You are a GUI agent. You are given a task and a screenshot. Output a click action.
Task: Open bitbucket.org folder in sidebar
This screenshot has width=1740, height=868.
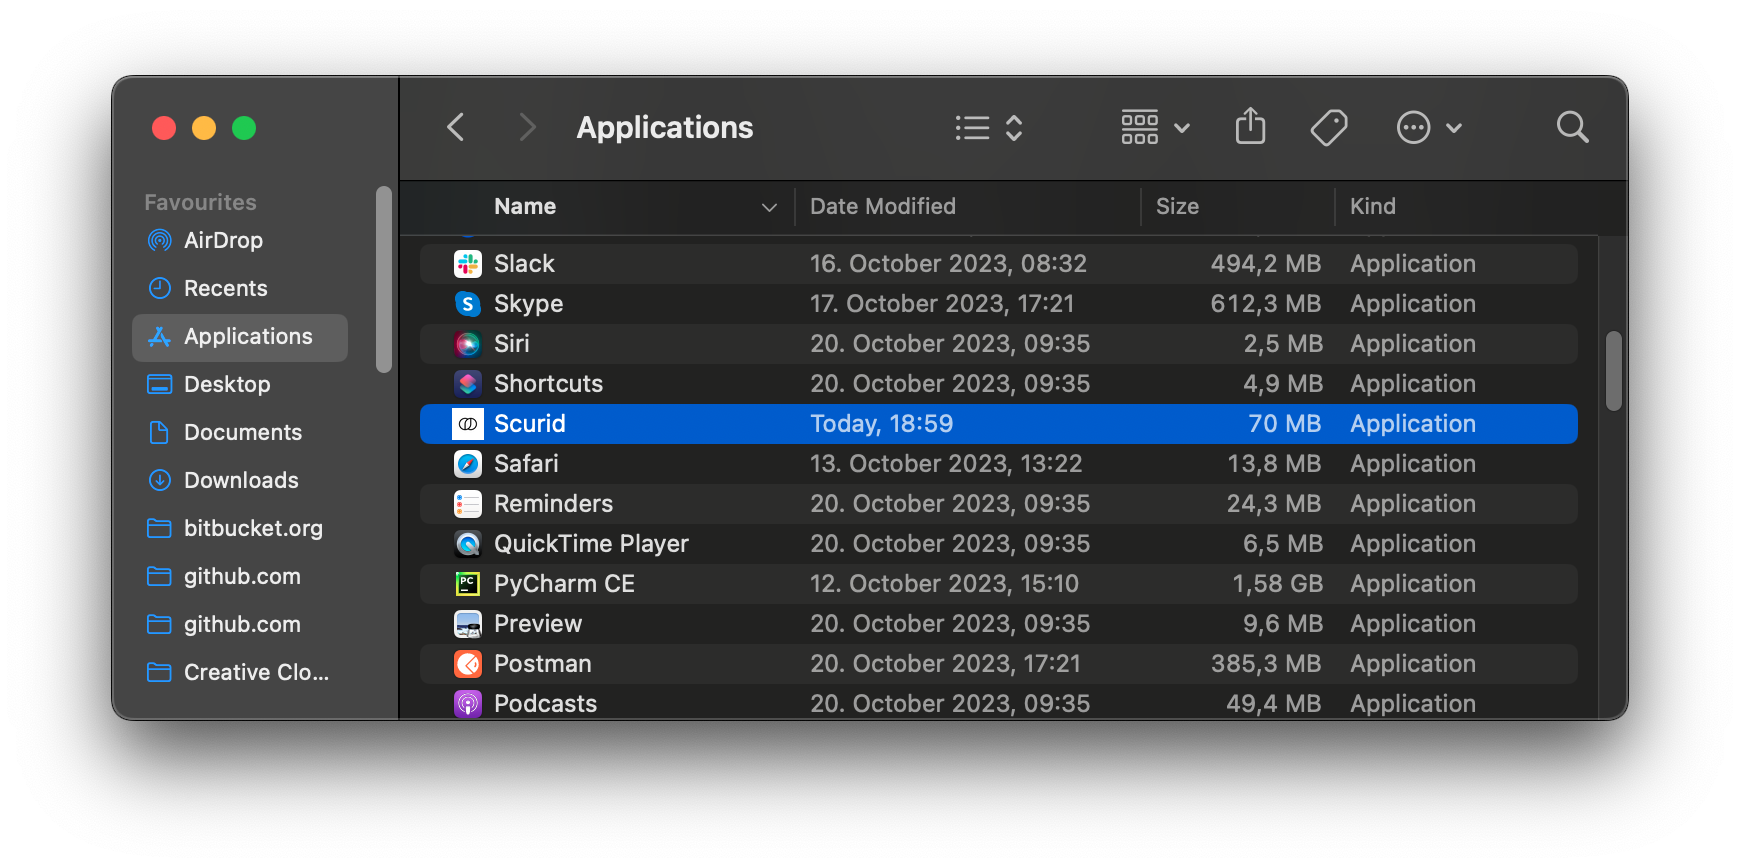(x=240, y=528)
